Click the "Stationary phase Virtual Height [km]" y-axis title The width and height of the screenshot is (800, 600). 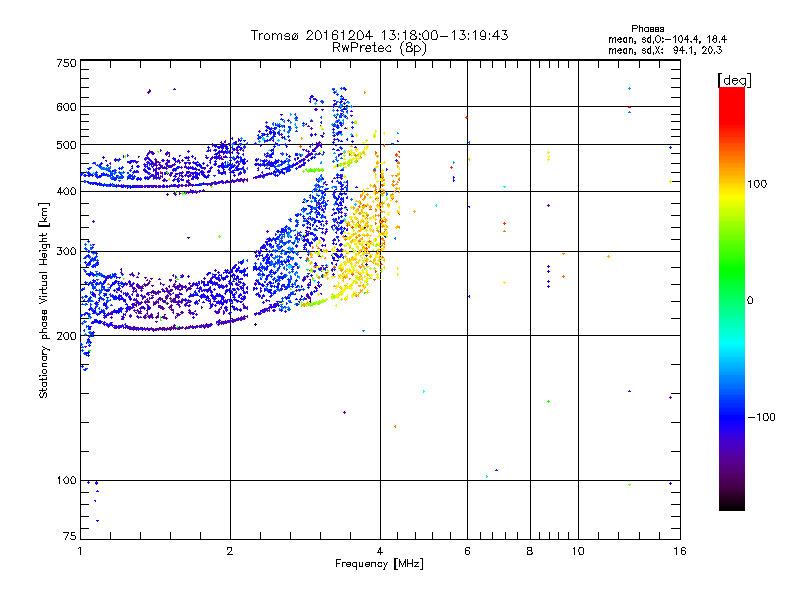pos(44,300)
